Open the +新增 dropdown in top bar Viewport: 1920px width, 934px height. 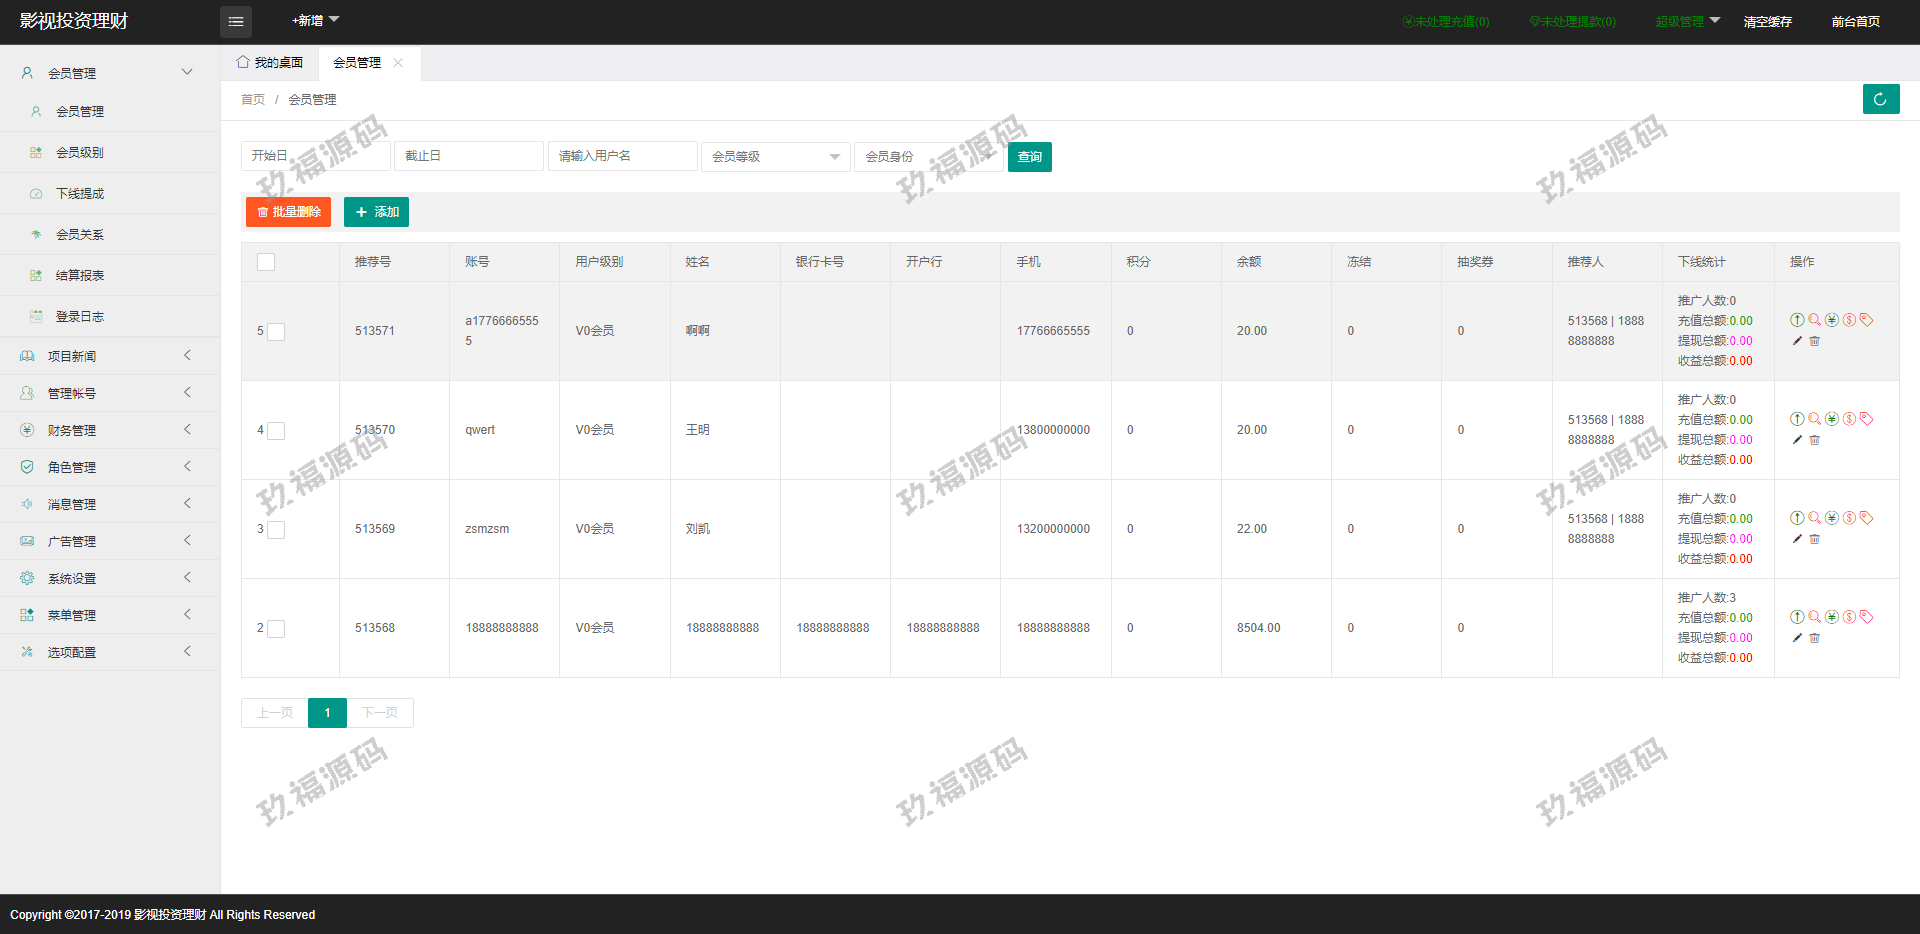[315, 21]
